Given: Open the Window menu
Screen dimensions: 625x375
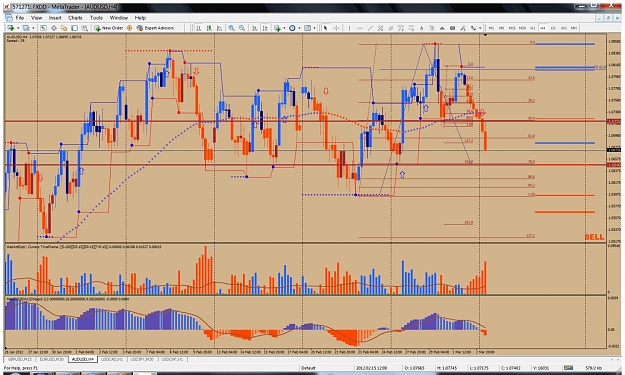Looking at the screenshot, I should coord(118,18).
